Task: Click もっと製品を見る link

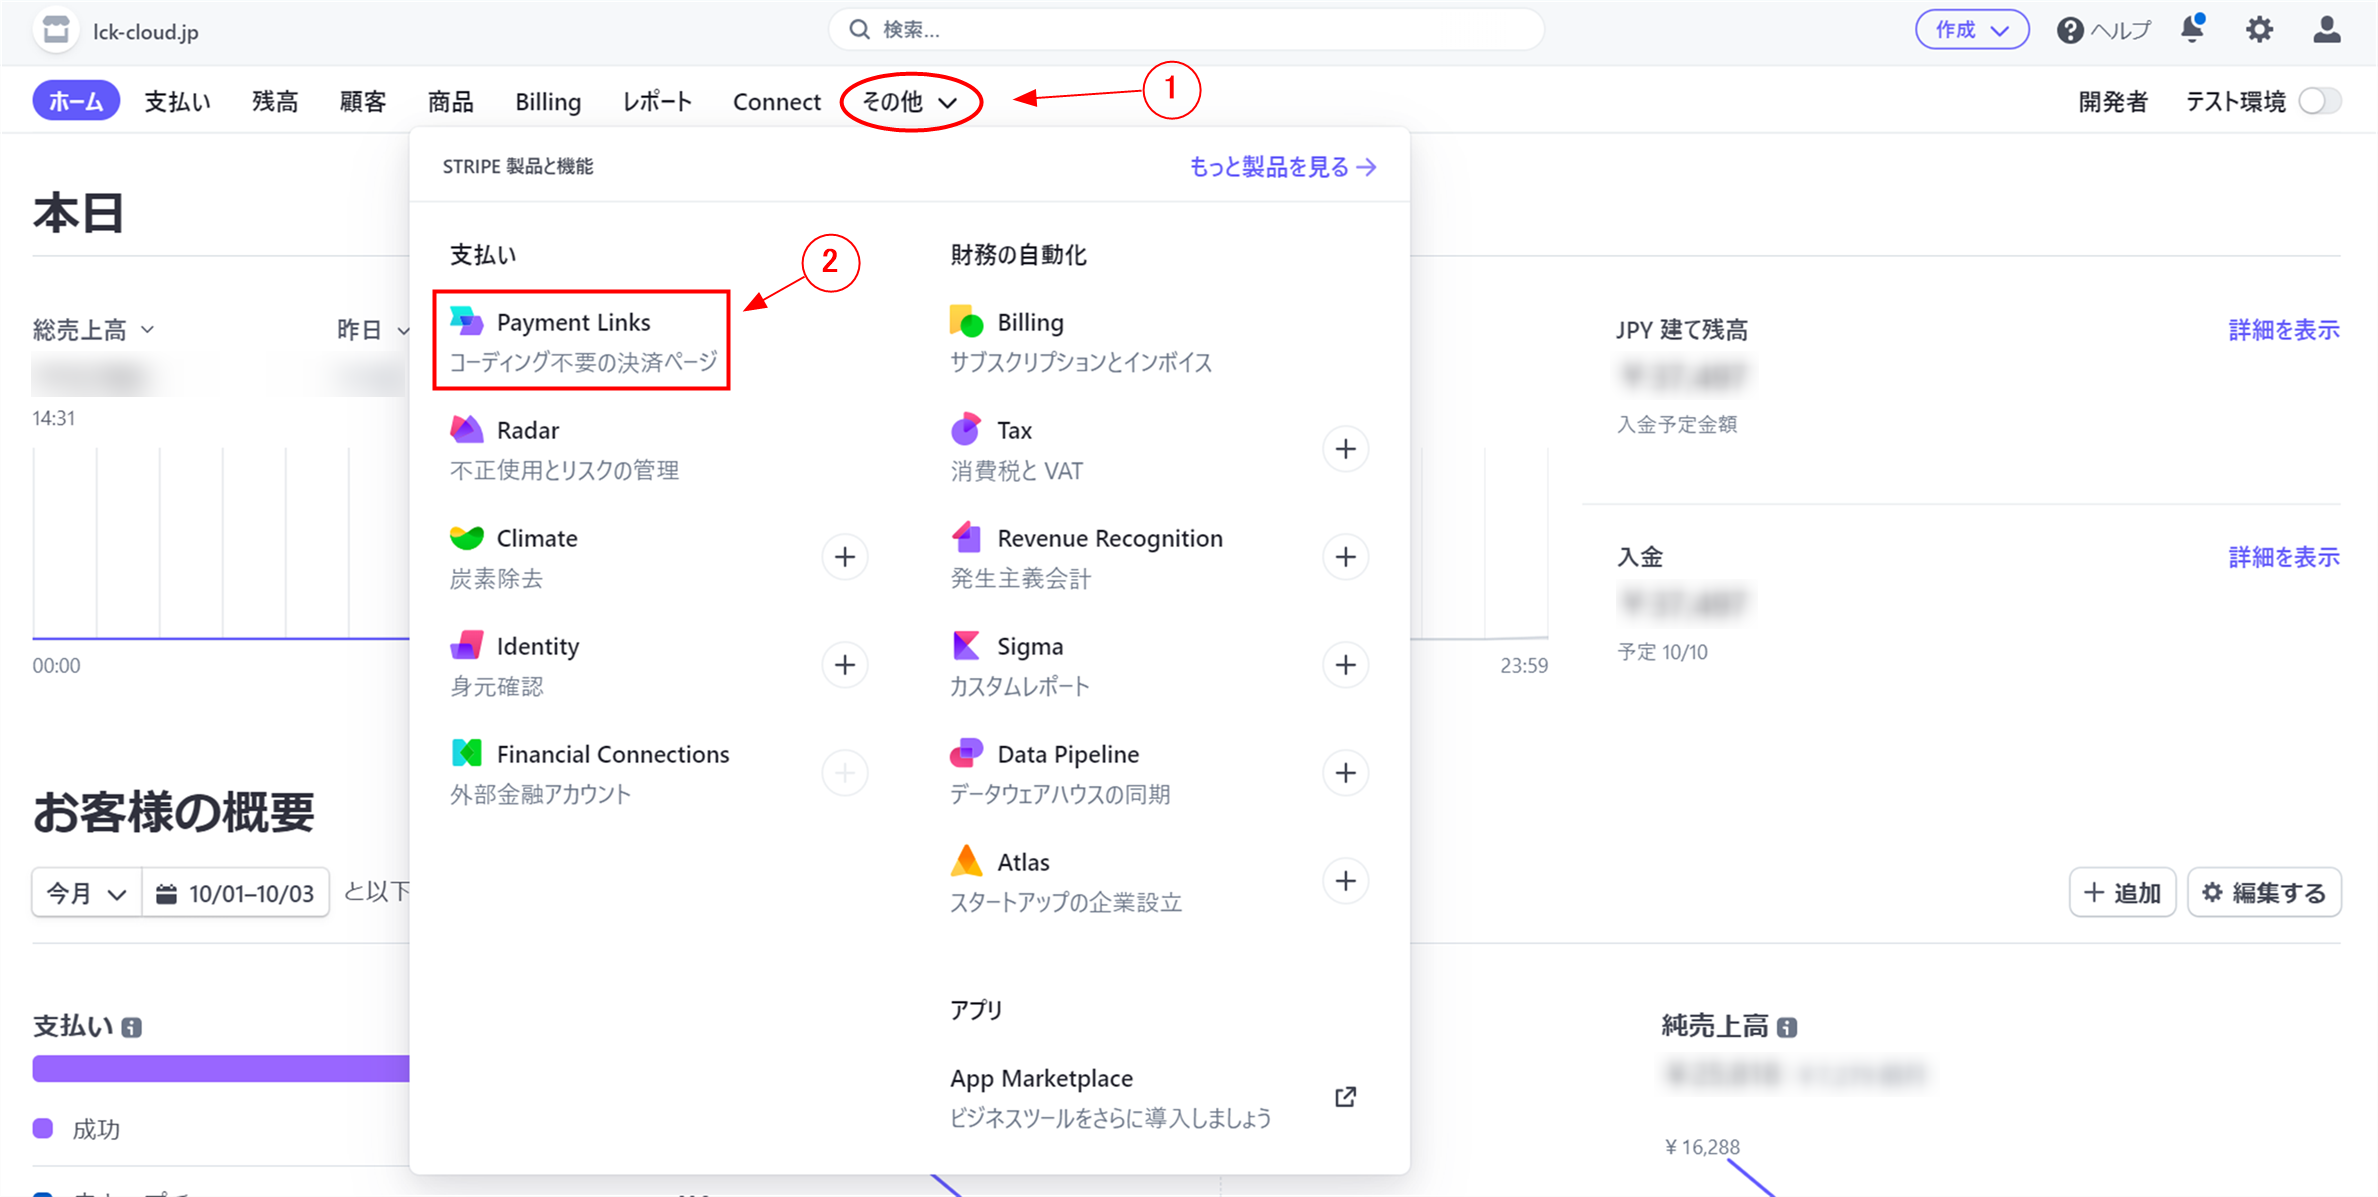Action: pyautogui.click(x=1283, y=167)
